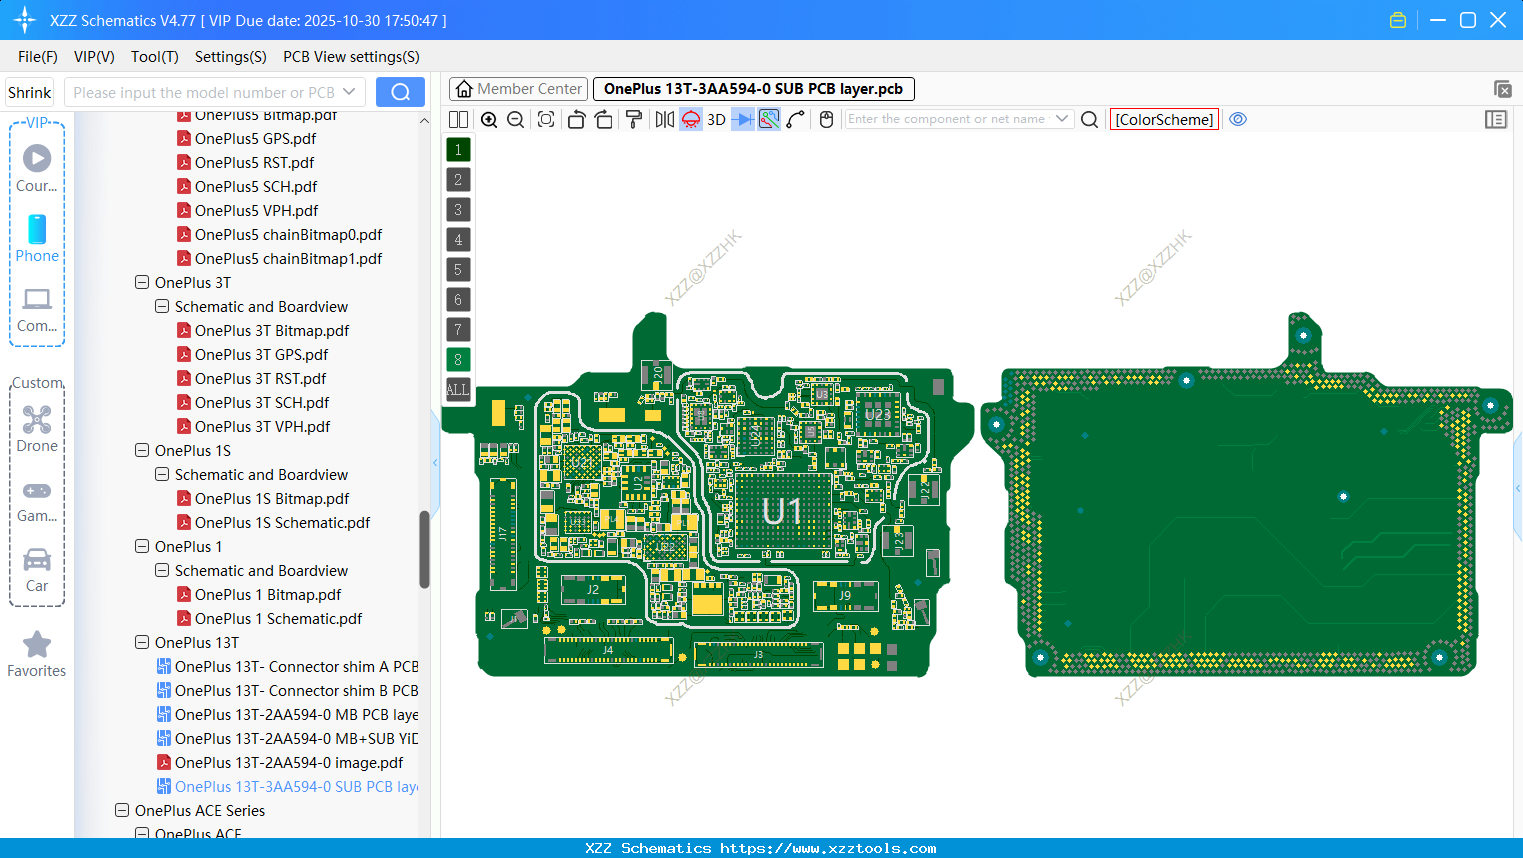Viewport: 1523px width, 858px height.
Task: Collapse the Schematic and Boardview group under OnePlus 3T
Action: pos(161,306)
